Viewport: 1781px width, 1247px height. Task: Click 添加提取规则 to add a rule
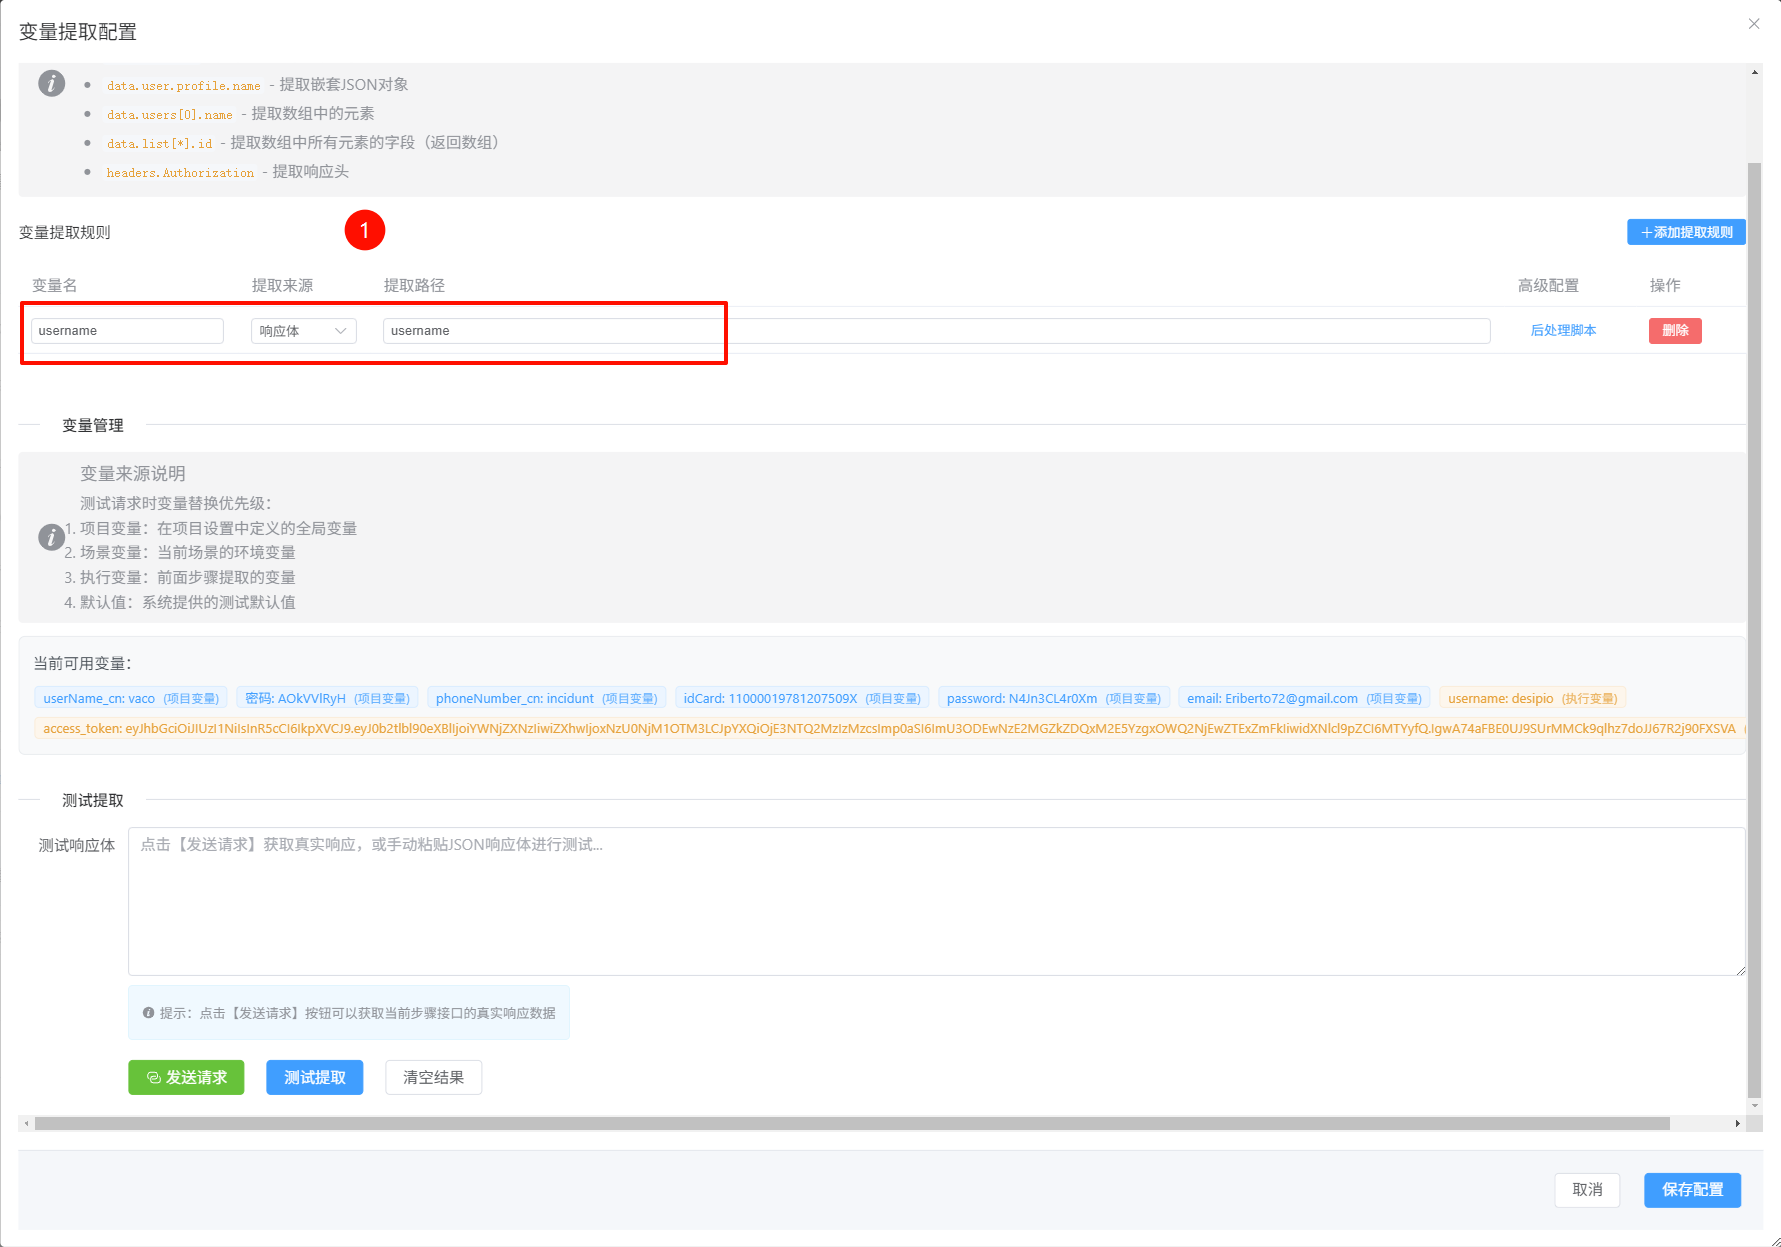(1686, 232)
